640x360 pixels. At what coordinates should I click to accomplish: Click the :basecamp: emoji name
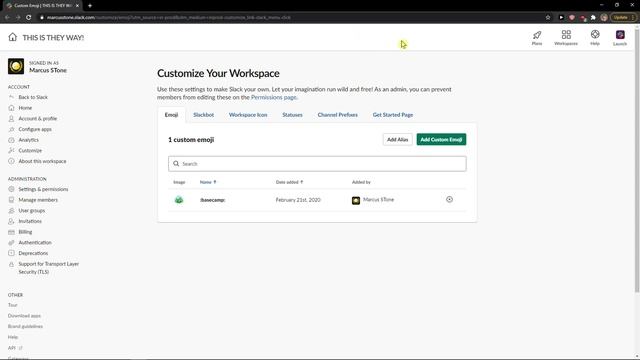pyautogui.click(x=213, y=200)
